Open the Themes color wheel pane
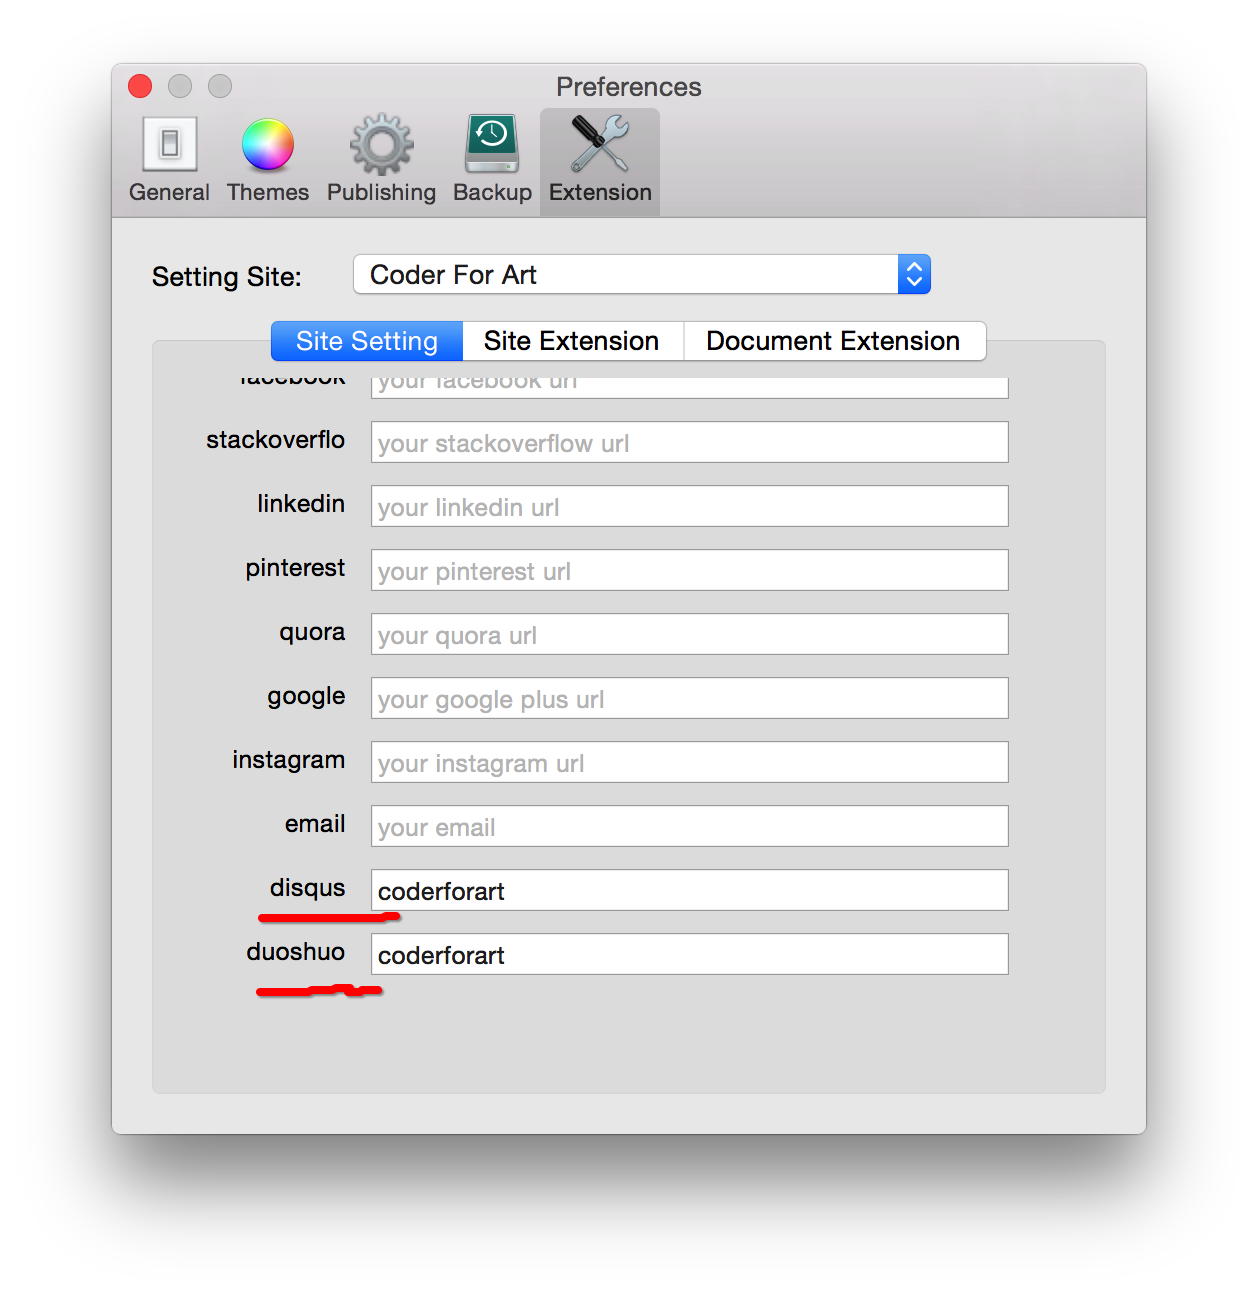 pos(267,161)
